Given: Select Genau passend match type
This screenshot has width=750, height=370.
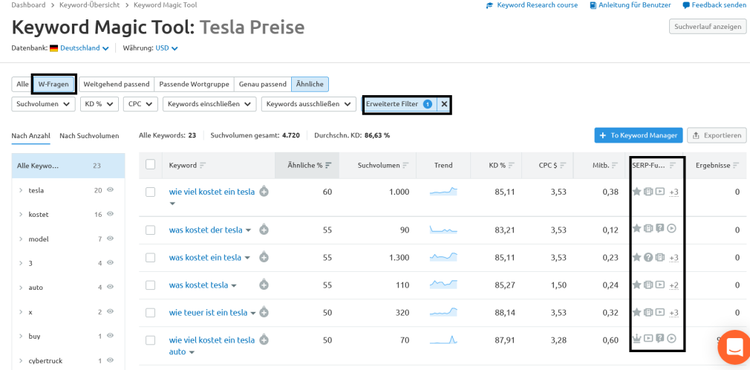Looking at the screenshot, I should (x=263, y=84).
